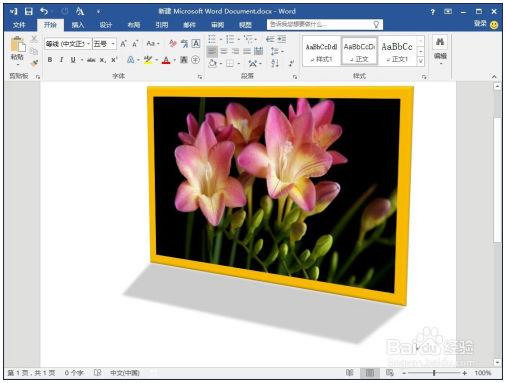Decrease font size with the shrink-font icon
This screenshot has height=383, width=506.
[x=135, y=44]
